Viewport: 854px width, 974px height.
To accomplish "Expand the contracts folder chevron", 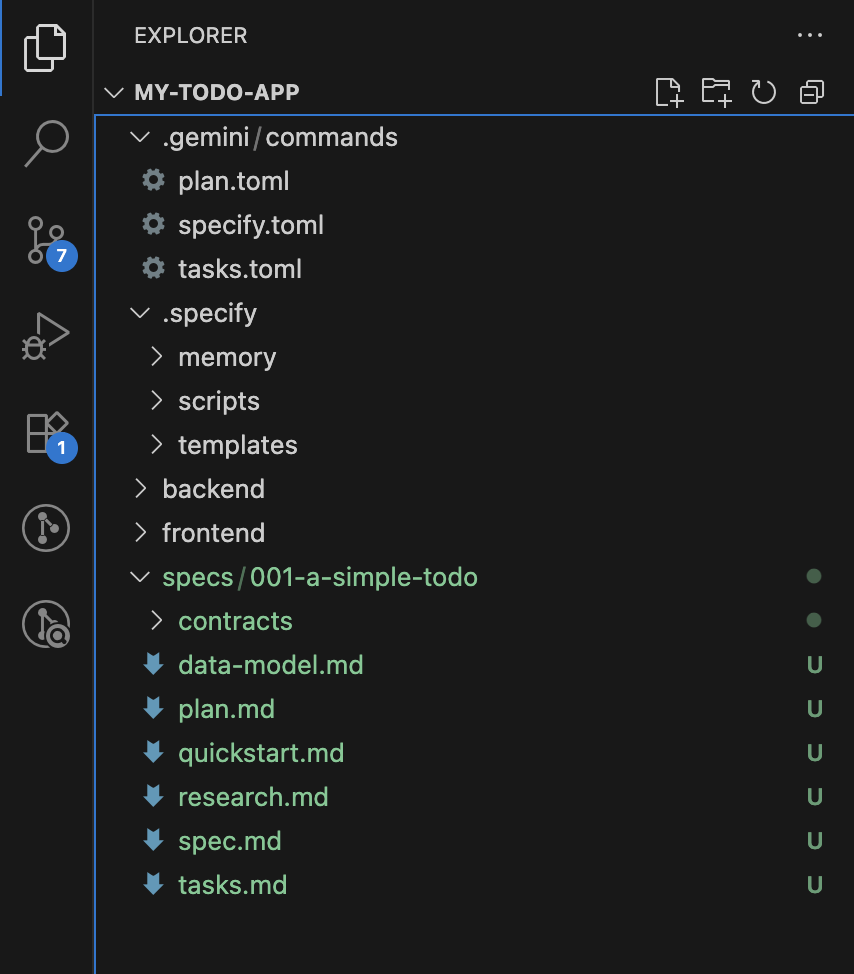I will click(x=157, y=621).
